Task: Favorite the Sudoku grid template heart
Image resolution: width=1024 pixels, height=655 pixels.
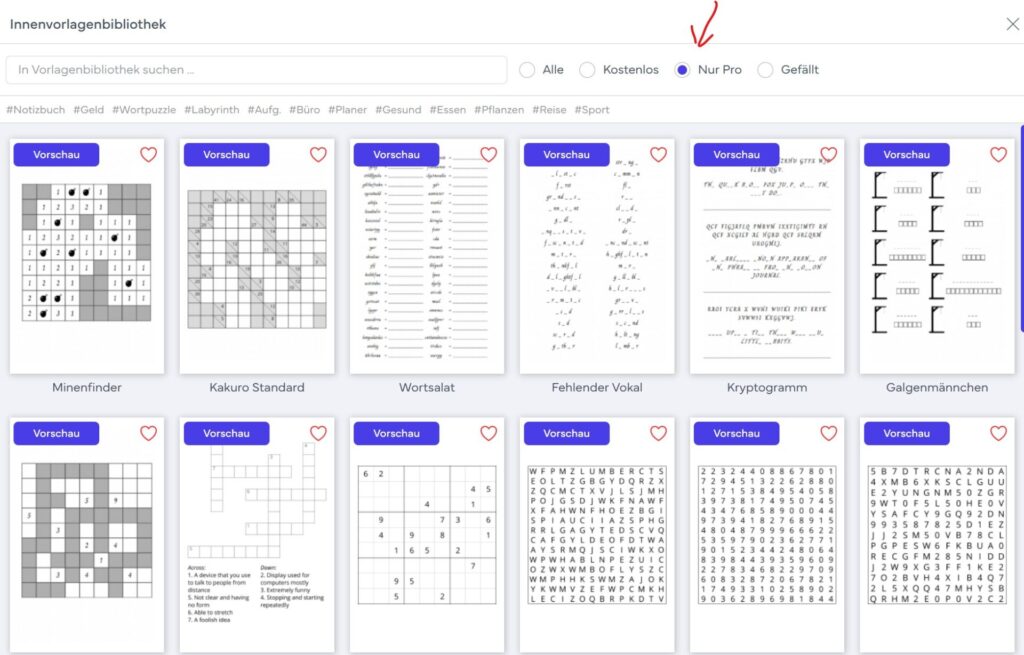Action: 488,434
